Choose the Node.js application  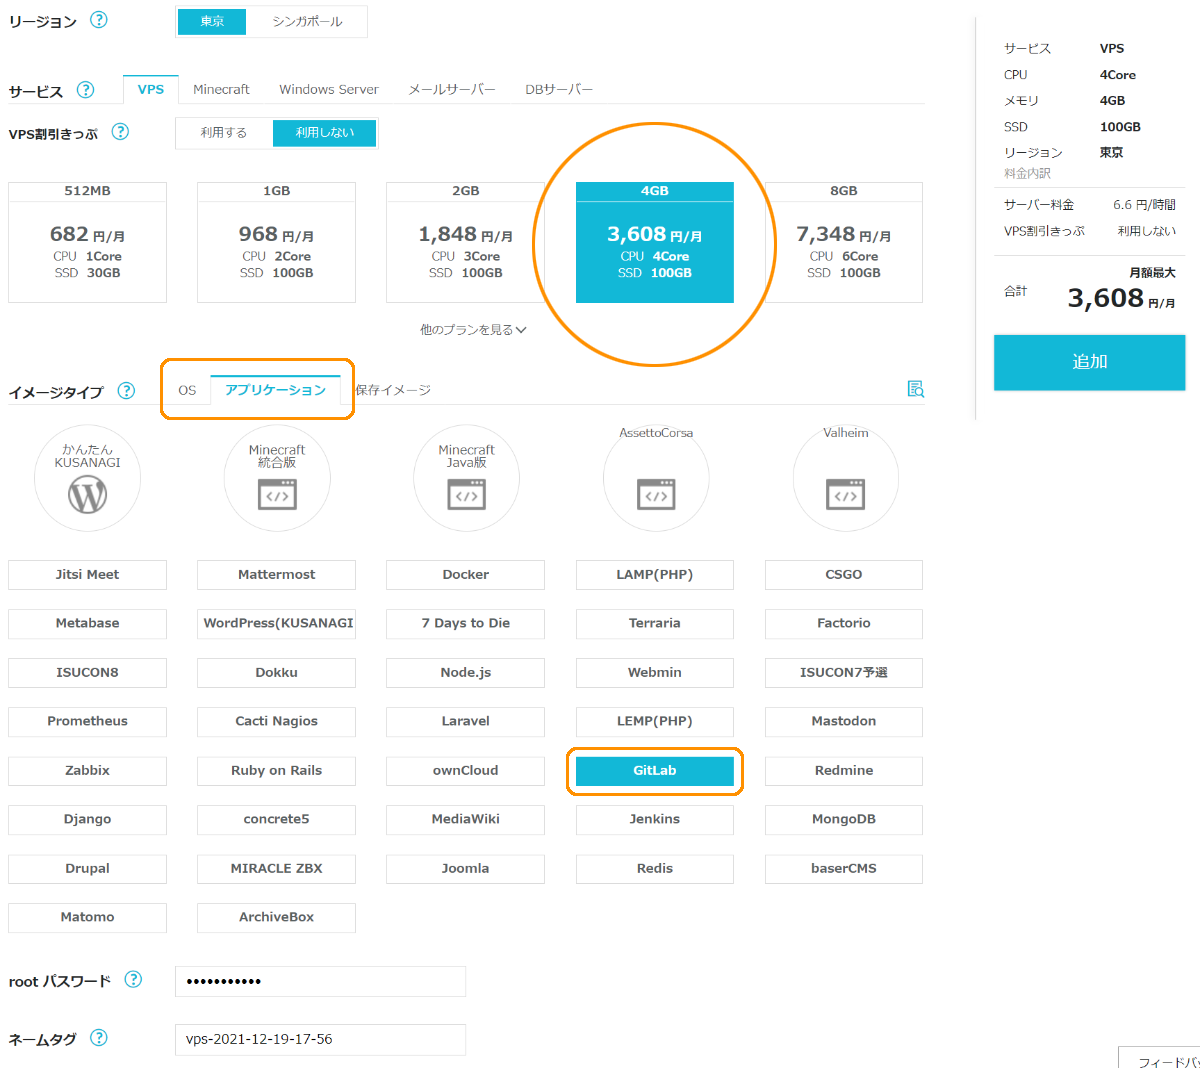click(x=466, y=673)
